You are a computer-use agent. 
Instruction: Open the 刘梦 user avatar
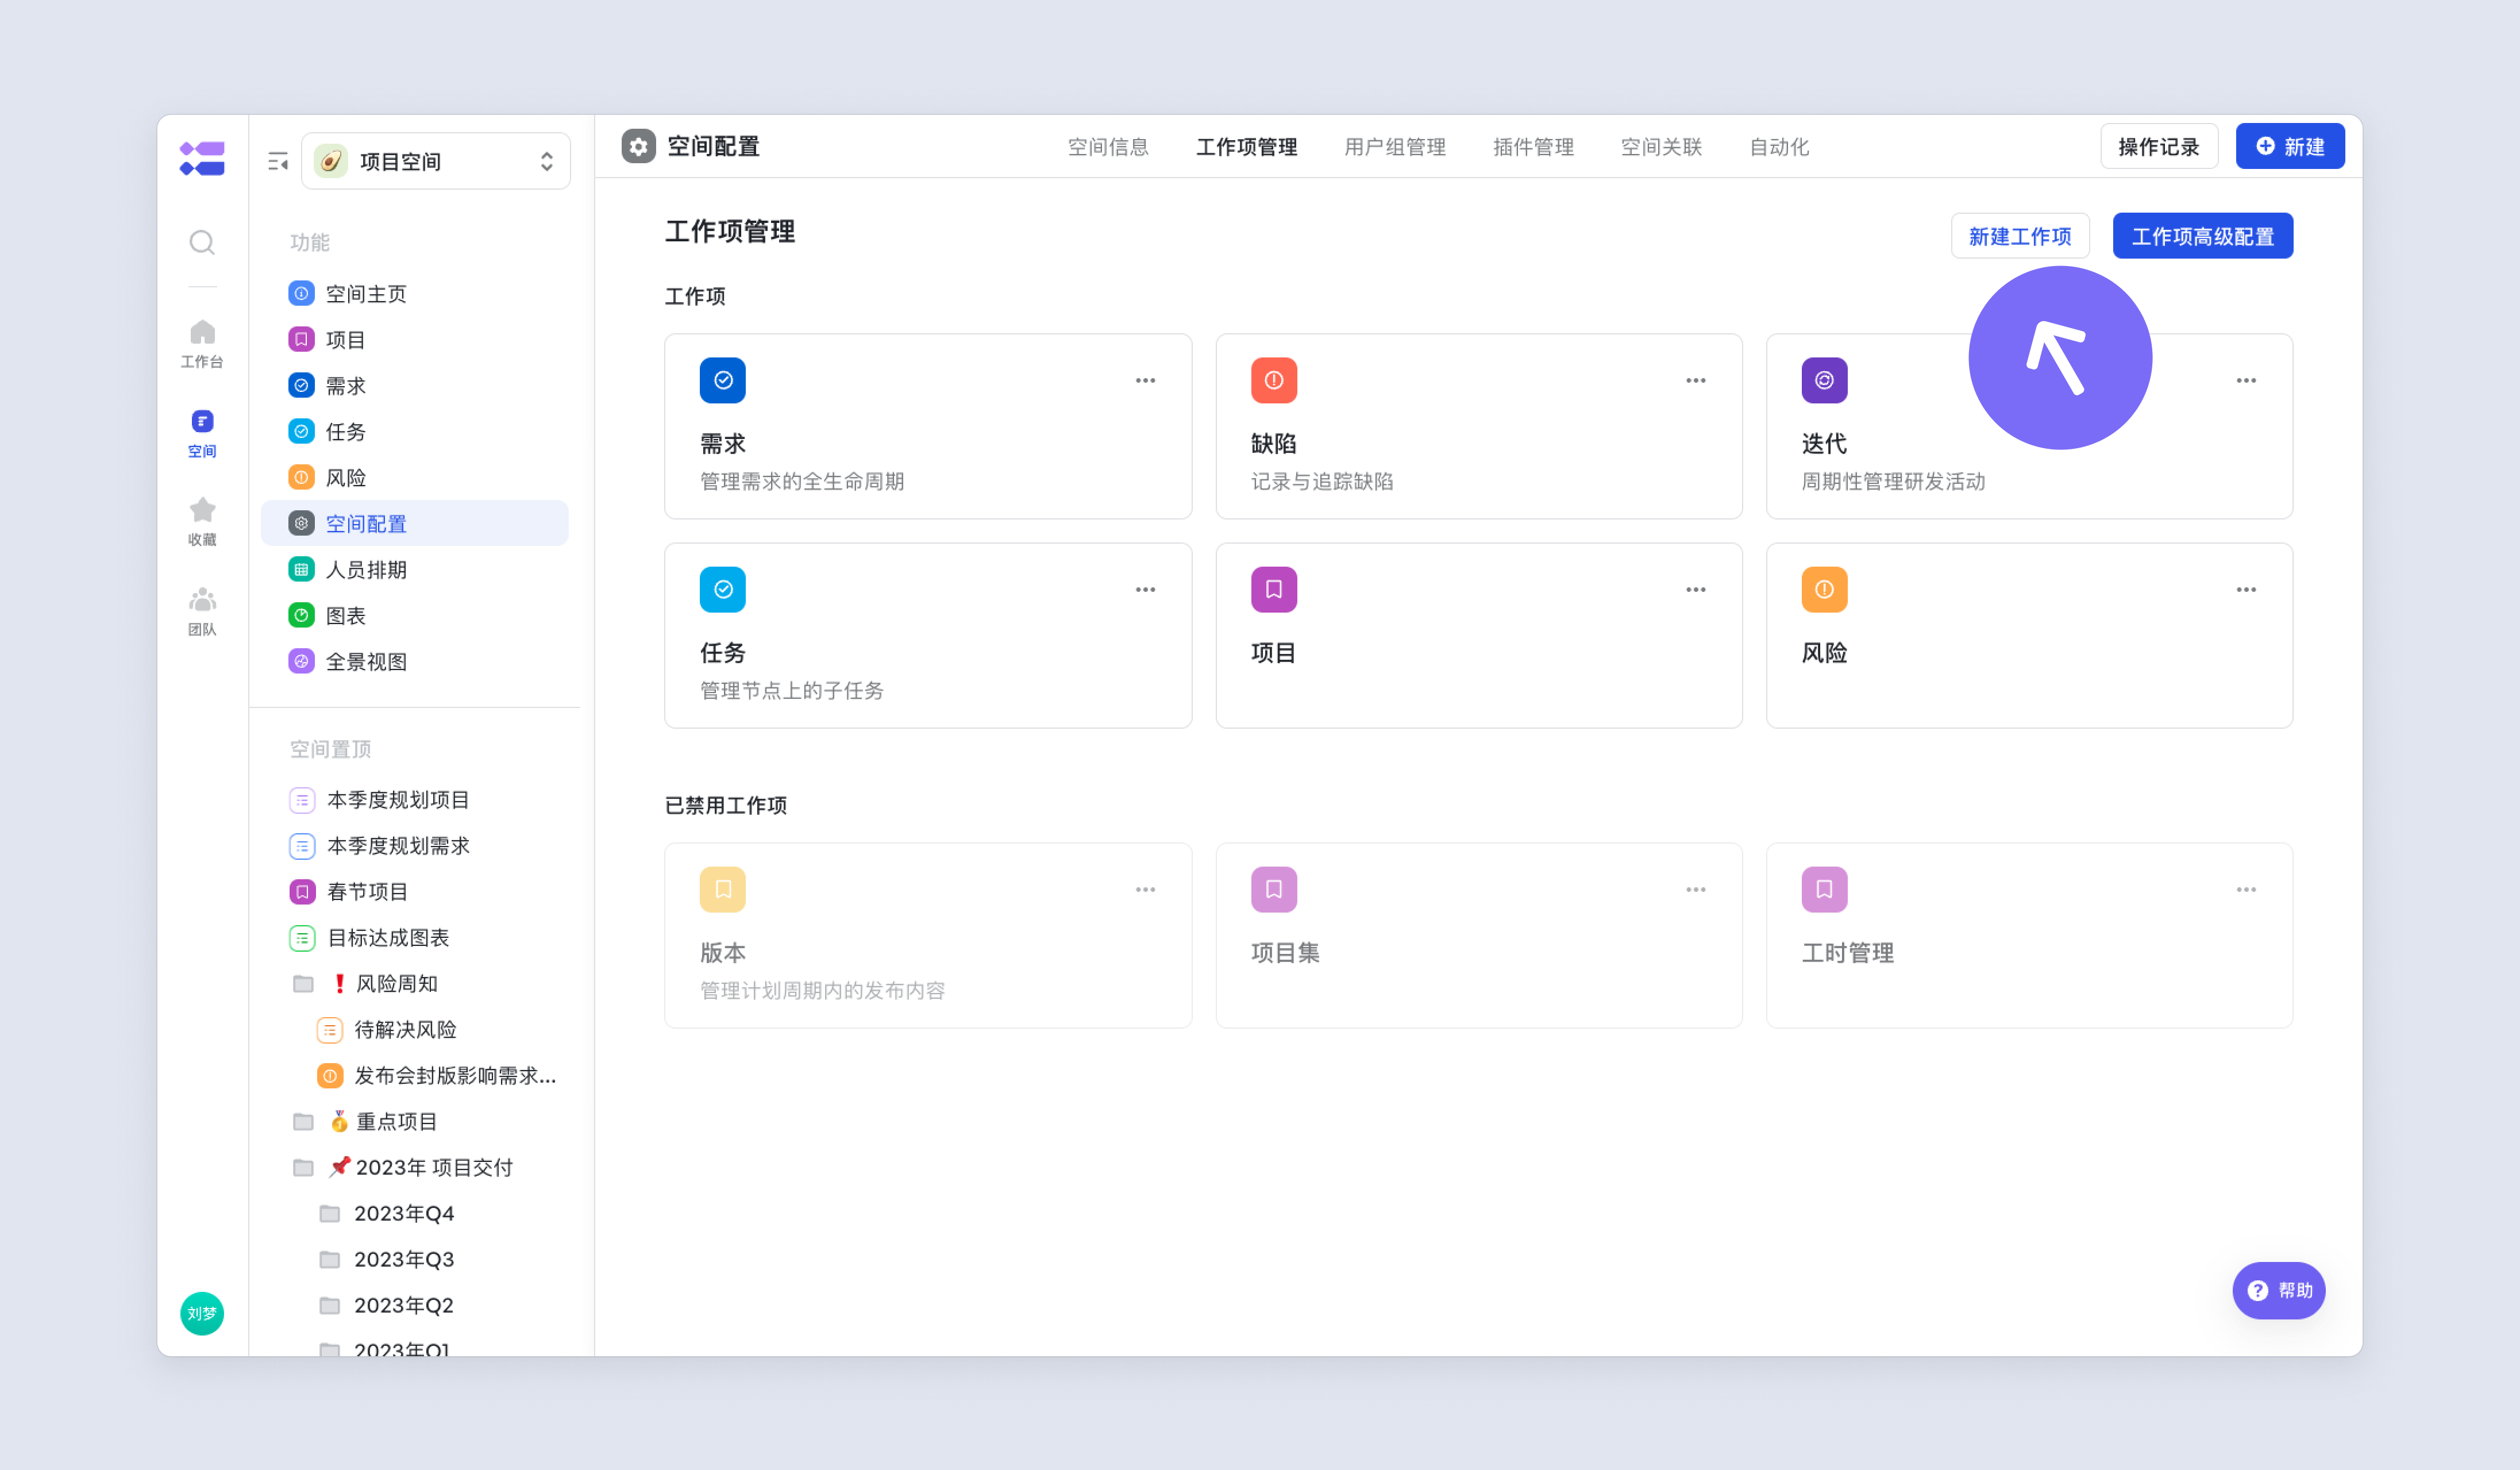(202, 1313)
